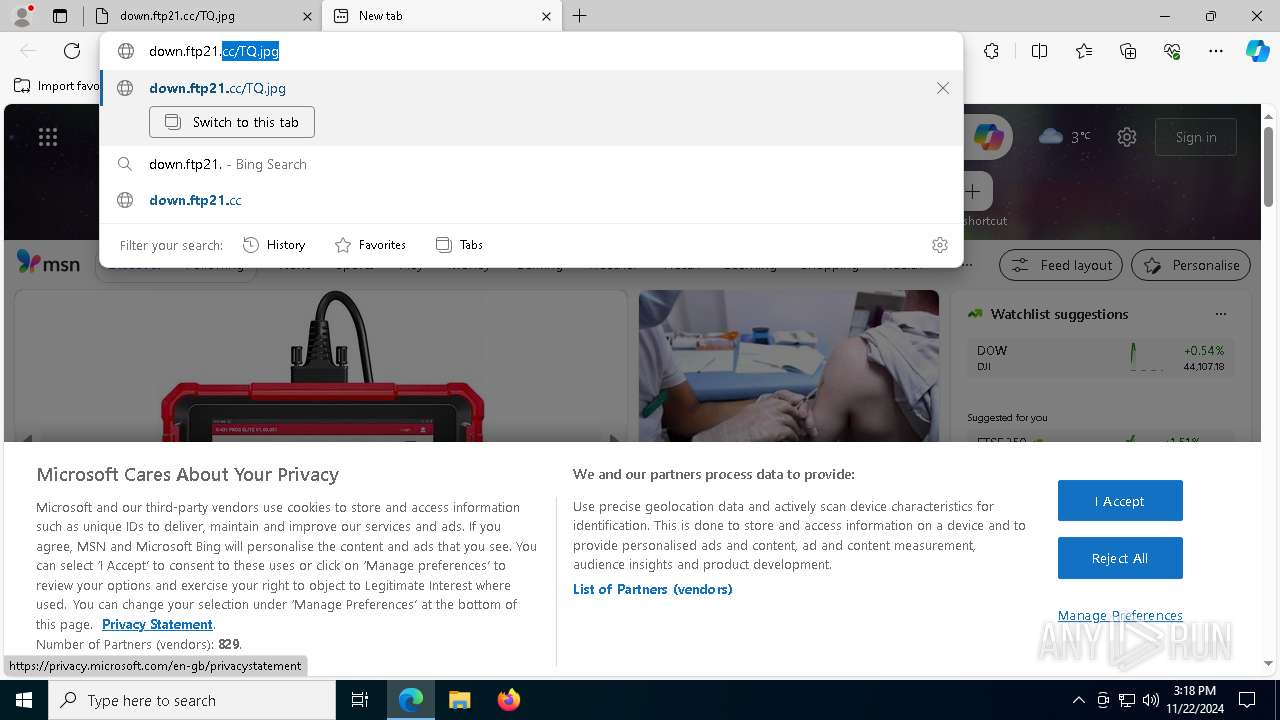Select the down.ftp21.cc suggestion
This screenshot has height=720, width=1280.
click(531, 200)
